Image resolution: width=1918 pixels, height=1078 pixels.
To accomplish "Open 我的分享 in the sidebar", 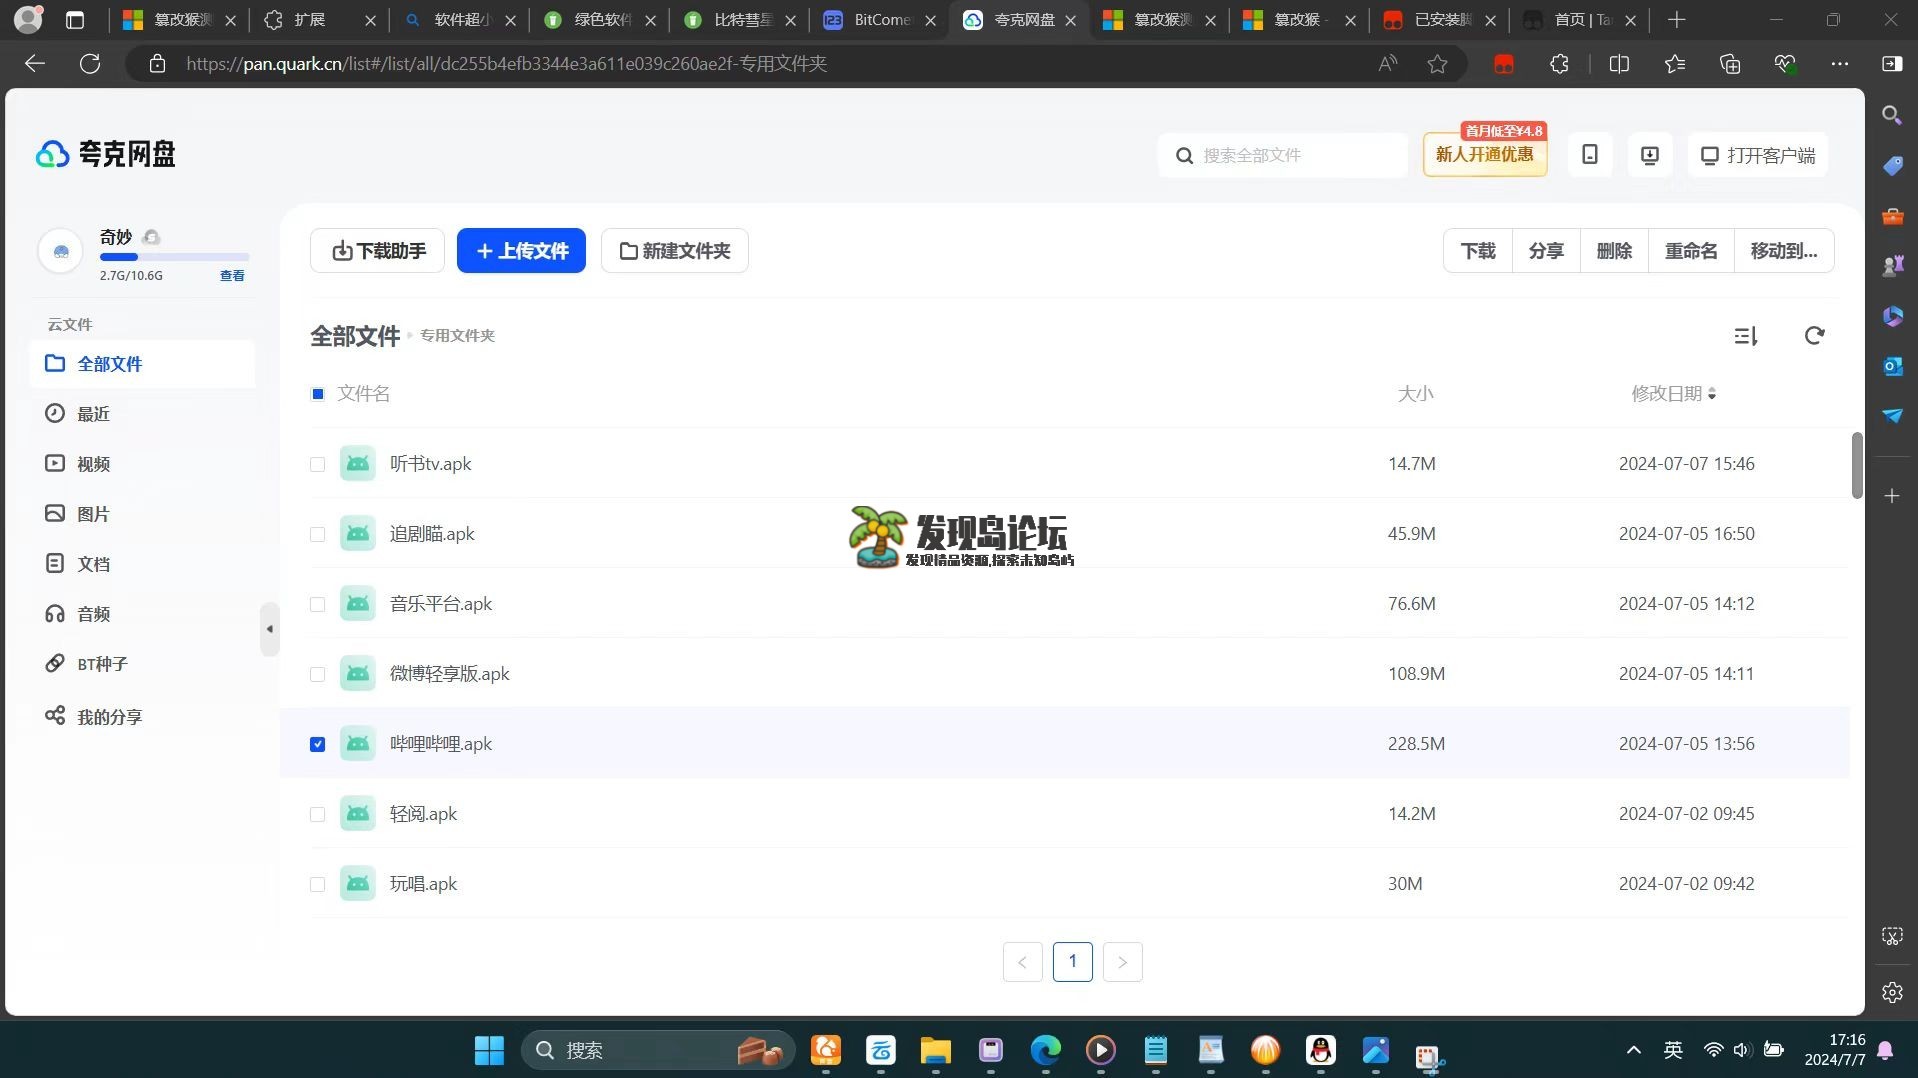I will click(x=142, y=717).
